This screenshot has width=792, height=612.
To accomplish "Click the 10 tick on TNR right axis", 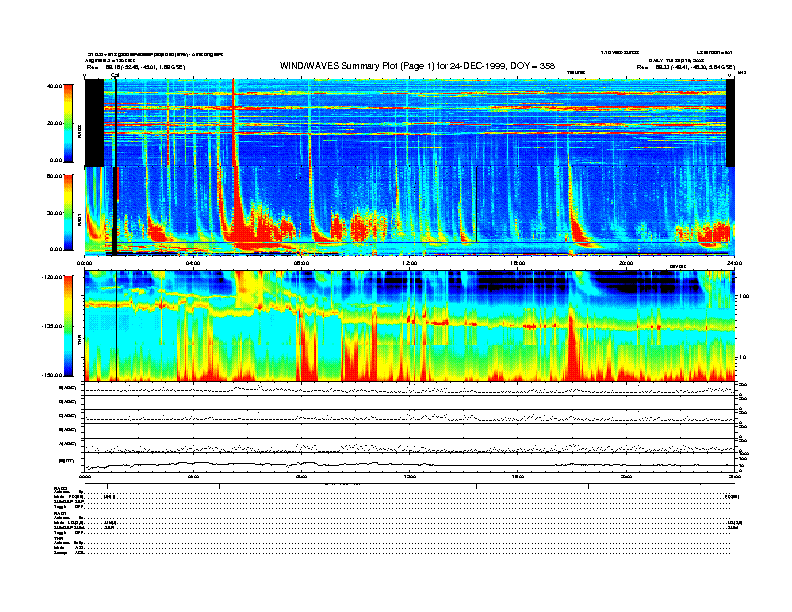I will click(x=742, y=358).
